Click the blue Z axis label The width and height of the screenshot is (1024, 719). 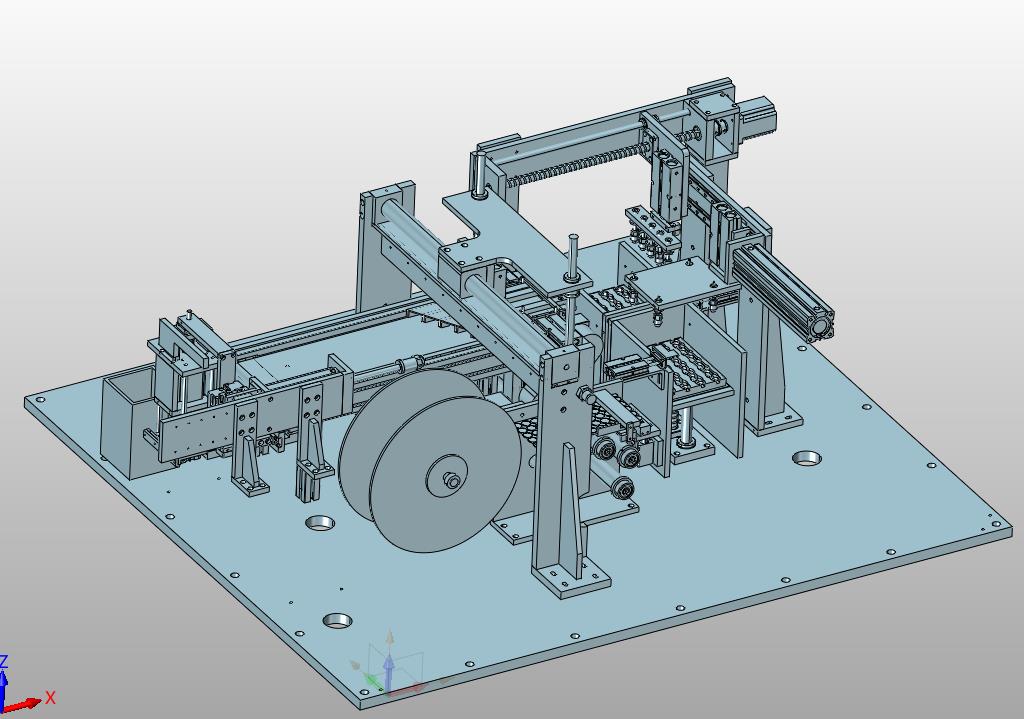pos(4,662)
